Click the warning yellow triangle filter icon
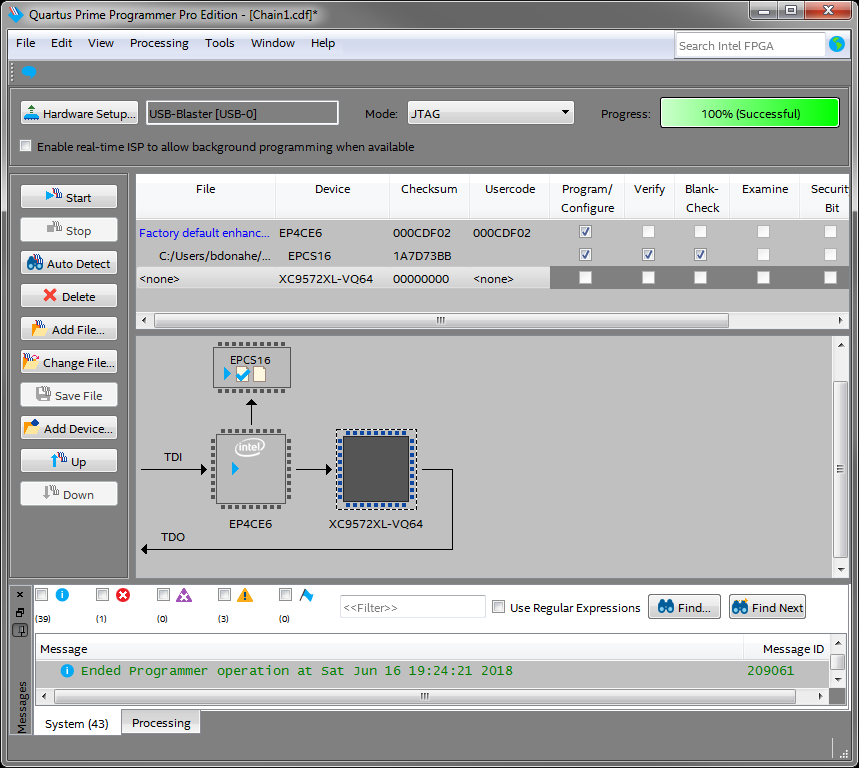 pyautogui.click(x=245, y=595)
